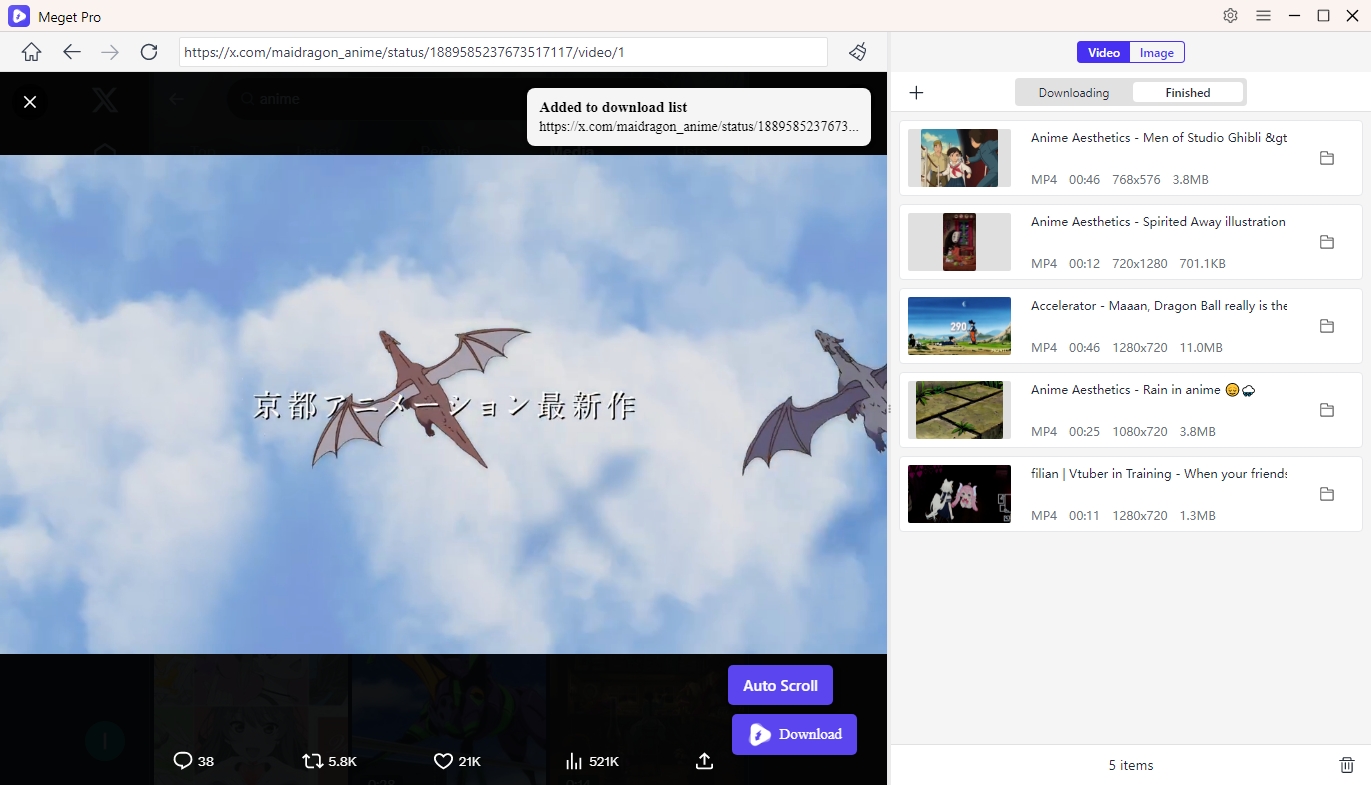Screen dimensions: 1371x785
Task: Add a new download with plus icon
Action: (916, 93)
